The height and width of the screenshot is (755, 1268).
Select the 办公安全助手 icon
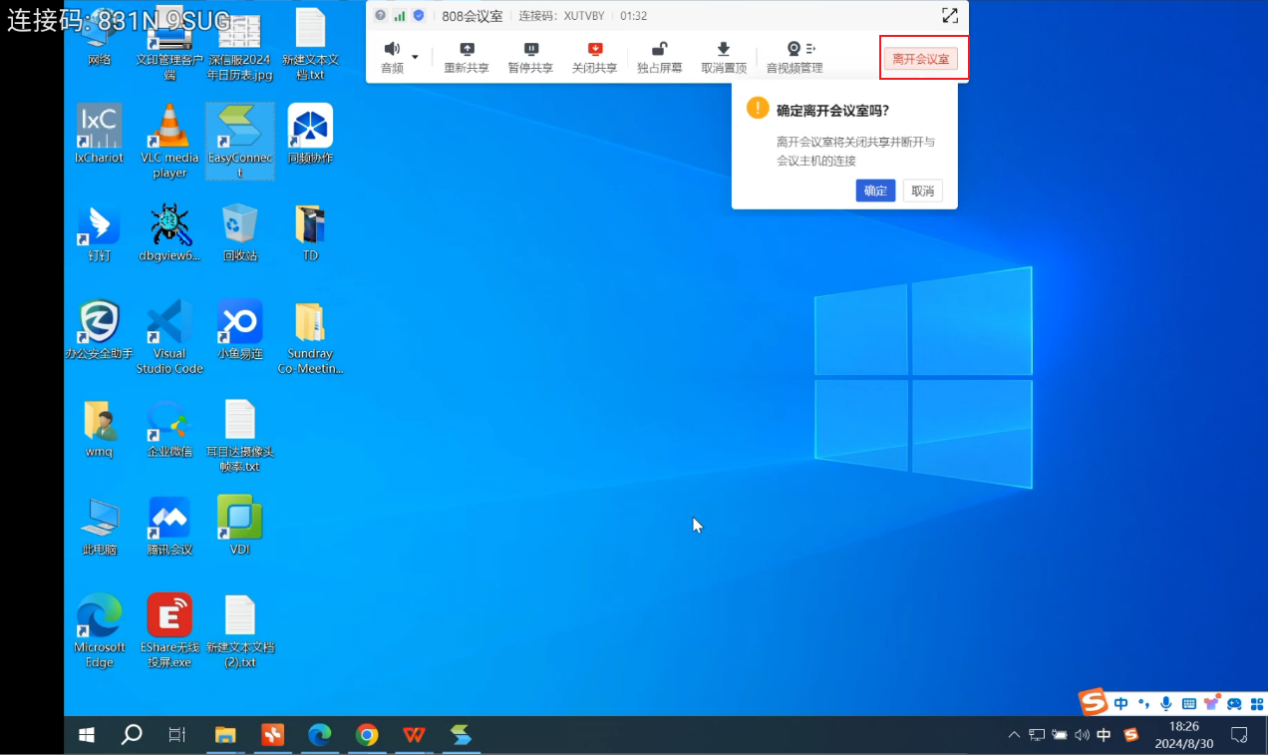pyautogui.click(x=99, y=330)
